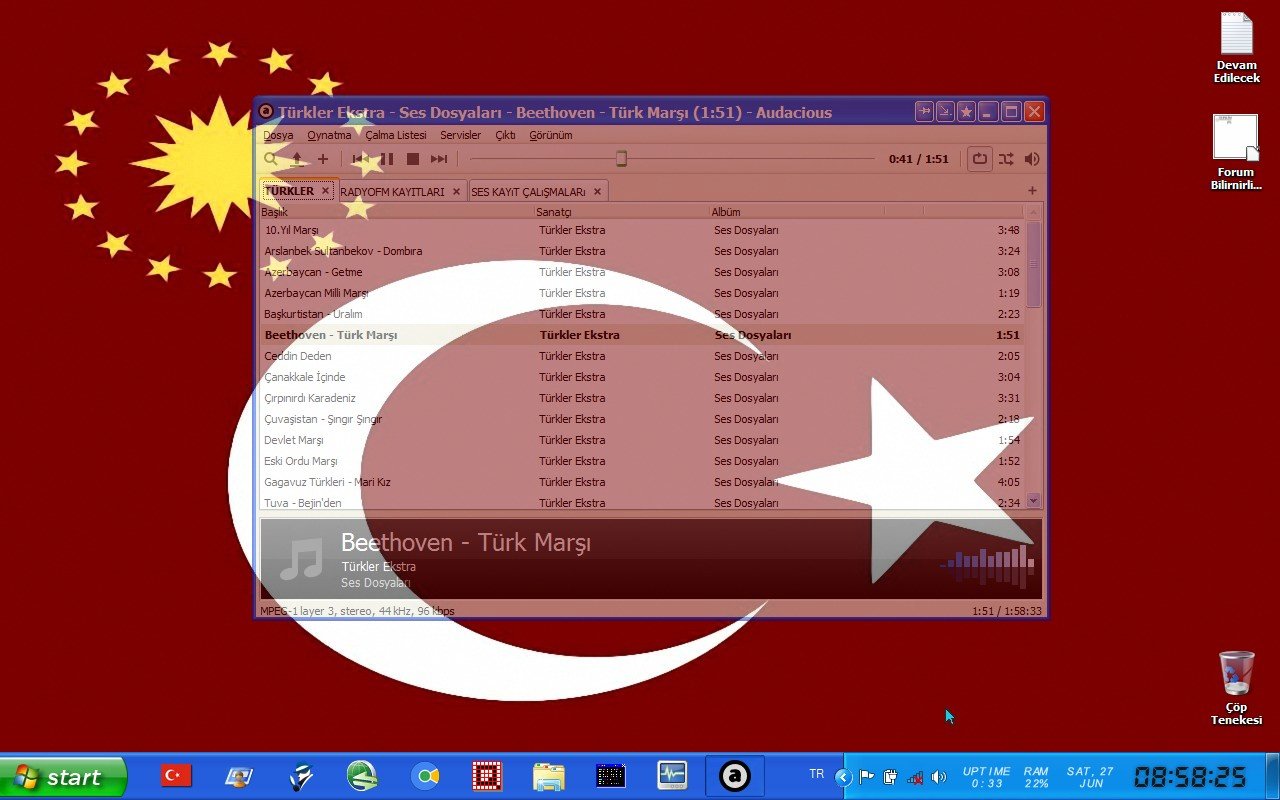The image size is (1280, 800).
Task: Click the Turkish flag taskbar icon
Action: tap(176, 775)
